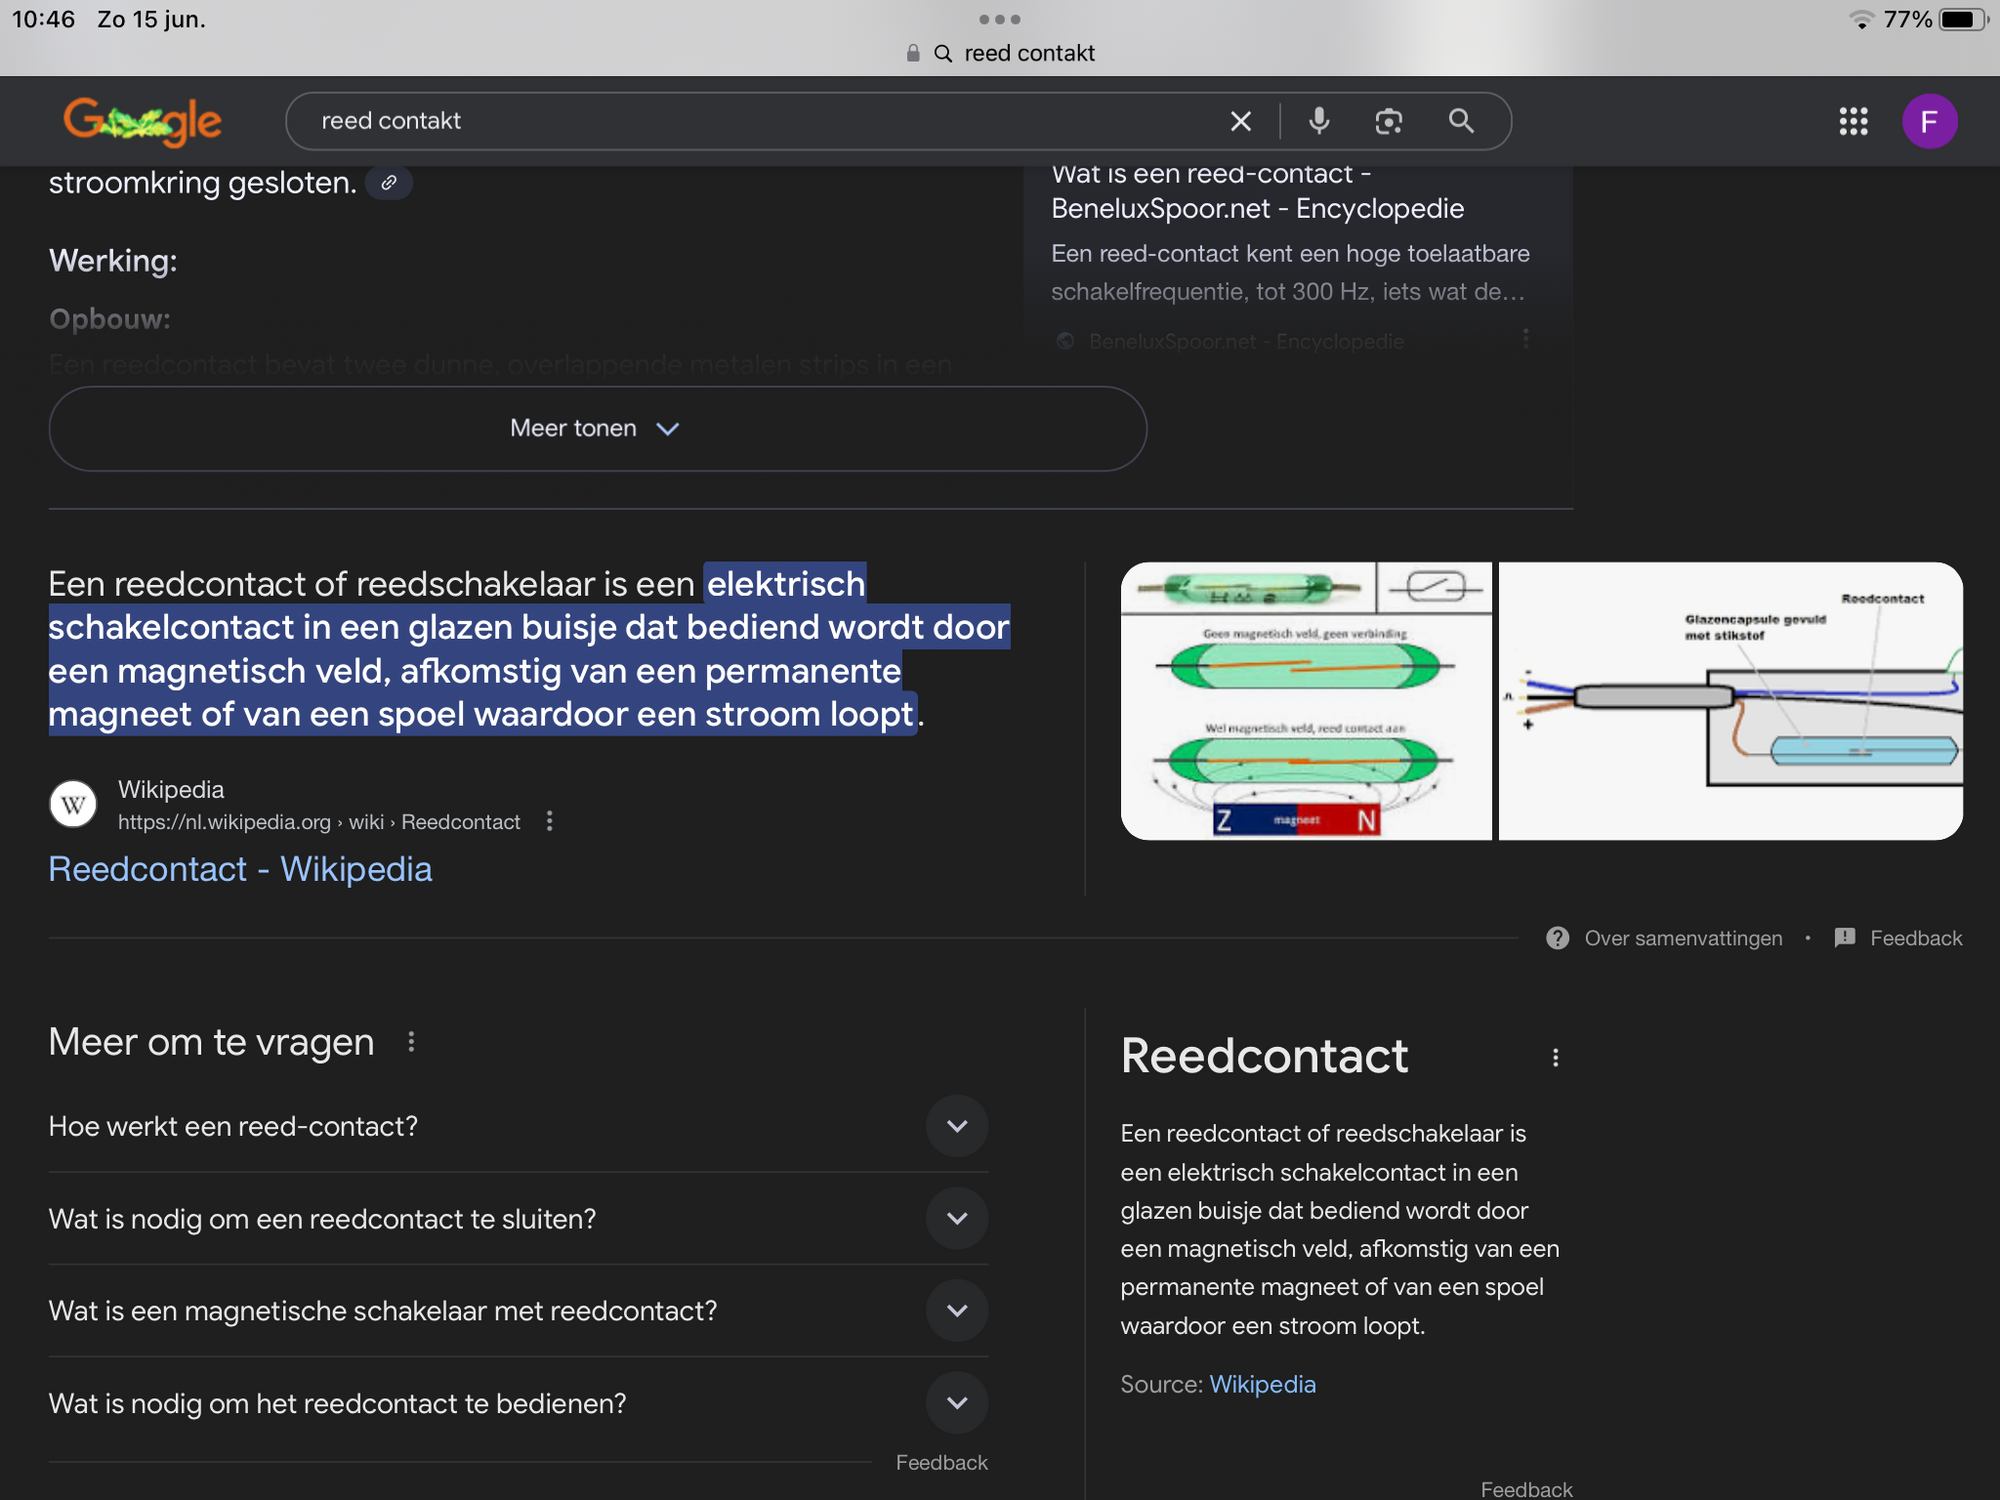The height and width of the screenshot is (1500, 2000).
Task: Click Feedback beside 'Over samenvattingen'
Action: pos(1916,938)
